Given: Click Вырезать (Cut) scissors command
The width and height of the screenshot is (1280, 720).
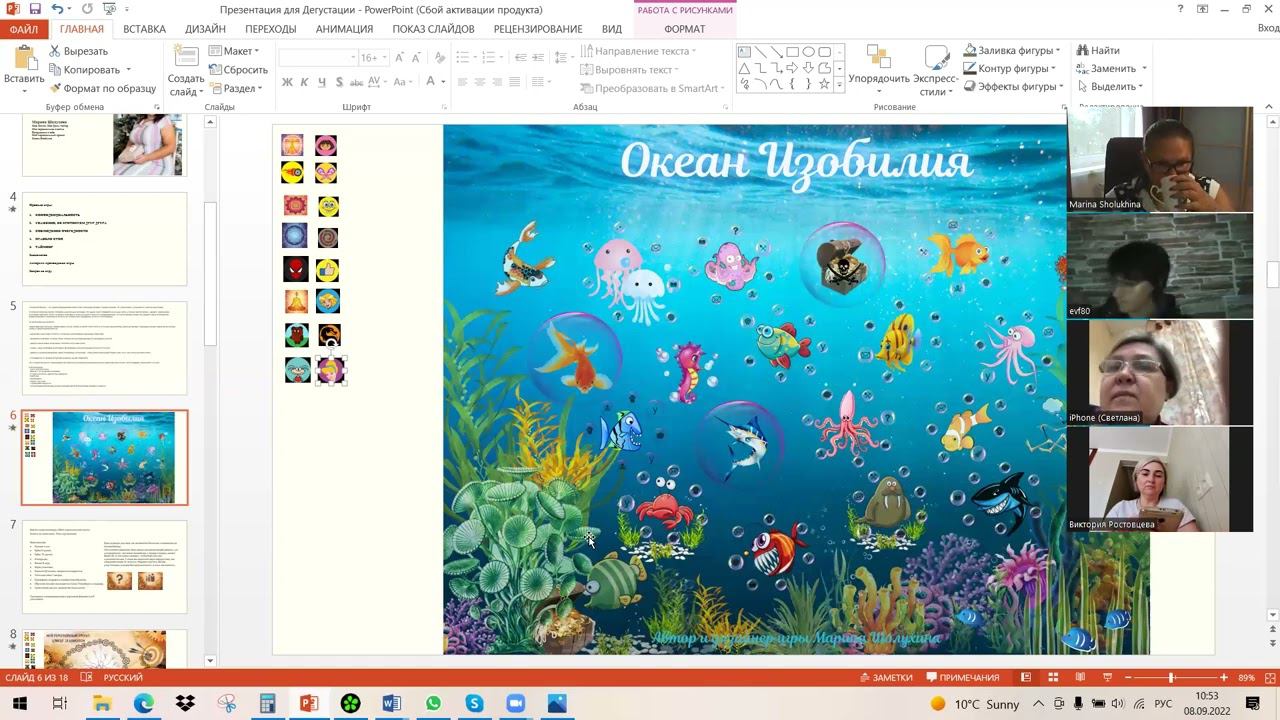Looking at the screenshot, I should 77,51.
